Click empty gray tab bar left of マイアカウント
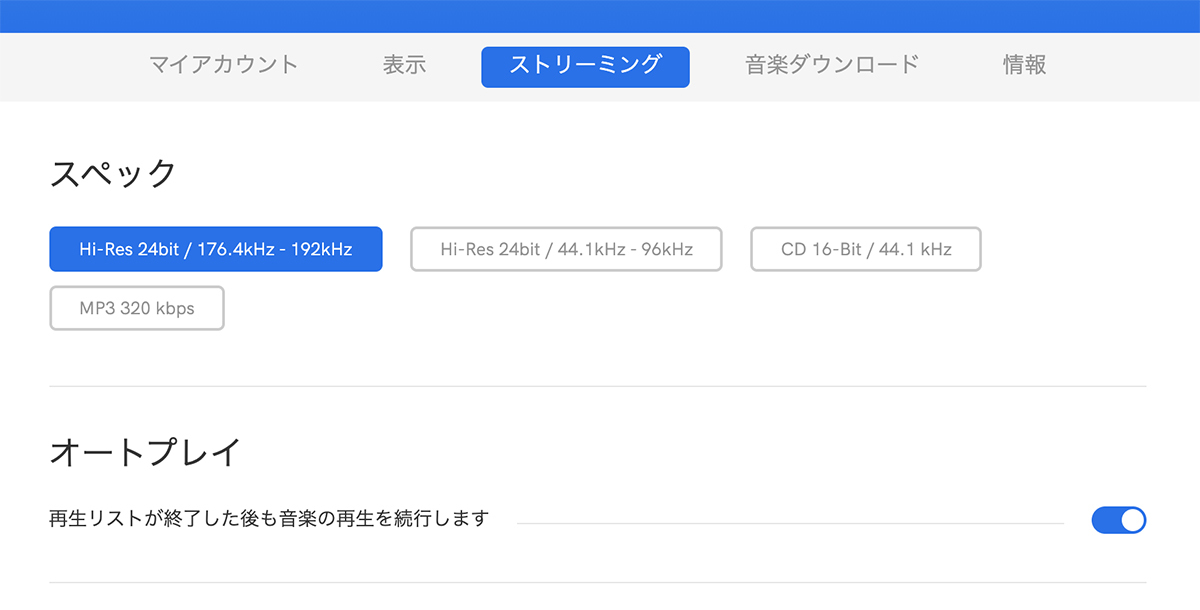Viewport: 1200px width, 610px height. pyautogui.click(x=60, y=66)
